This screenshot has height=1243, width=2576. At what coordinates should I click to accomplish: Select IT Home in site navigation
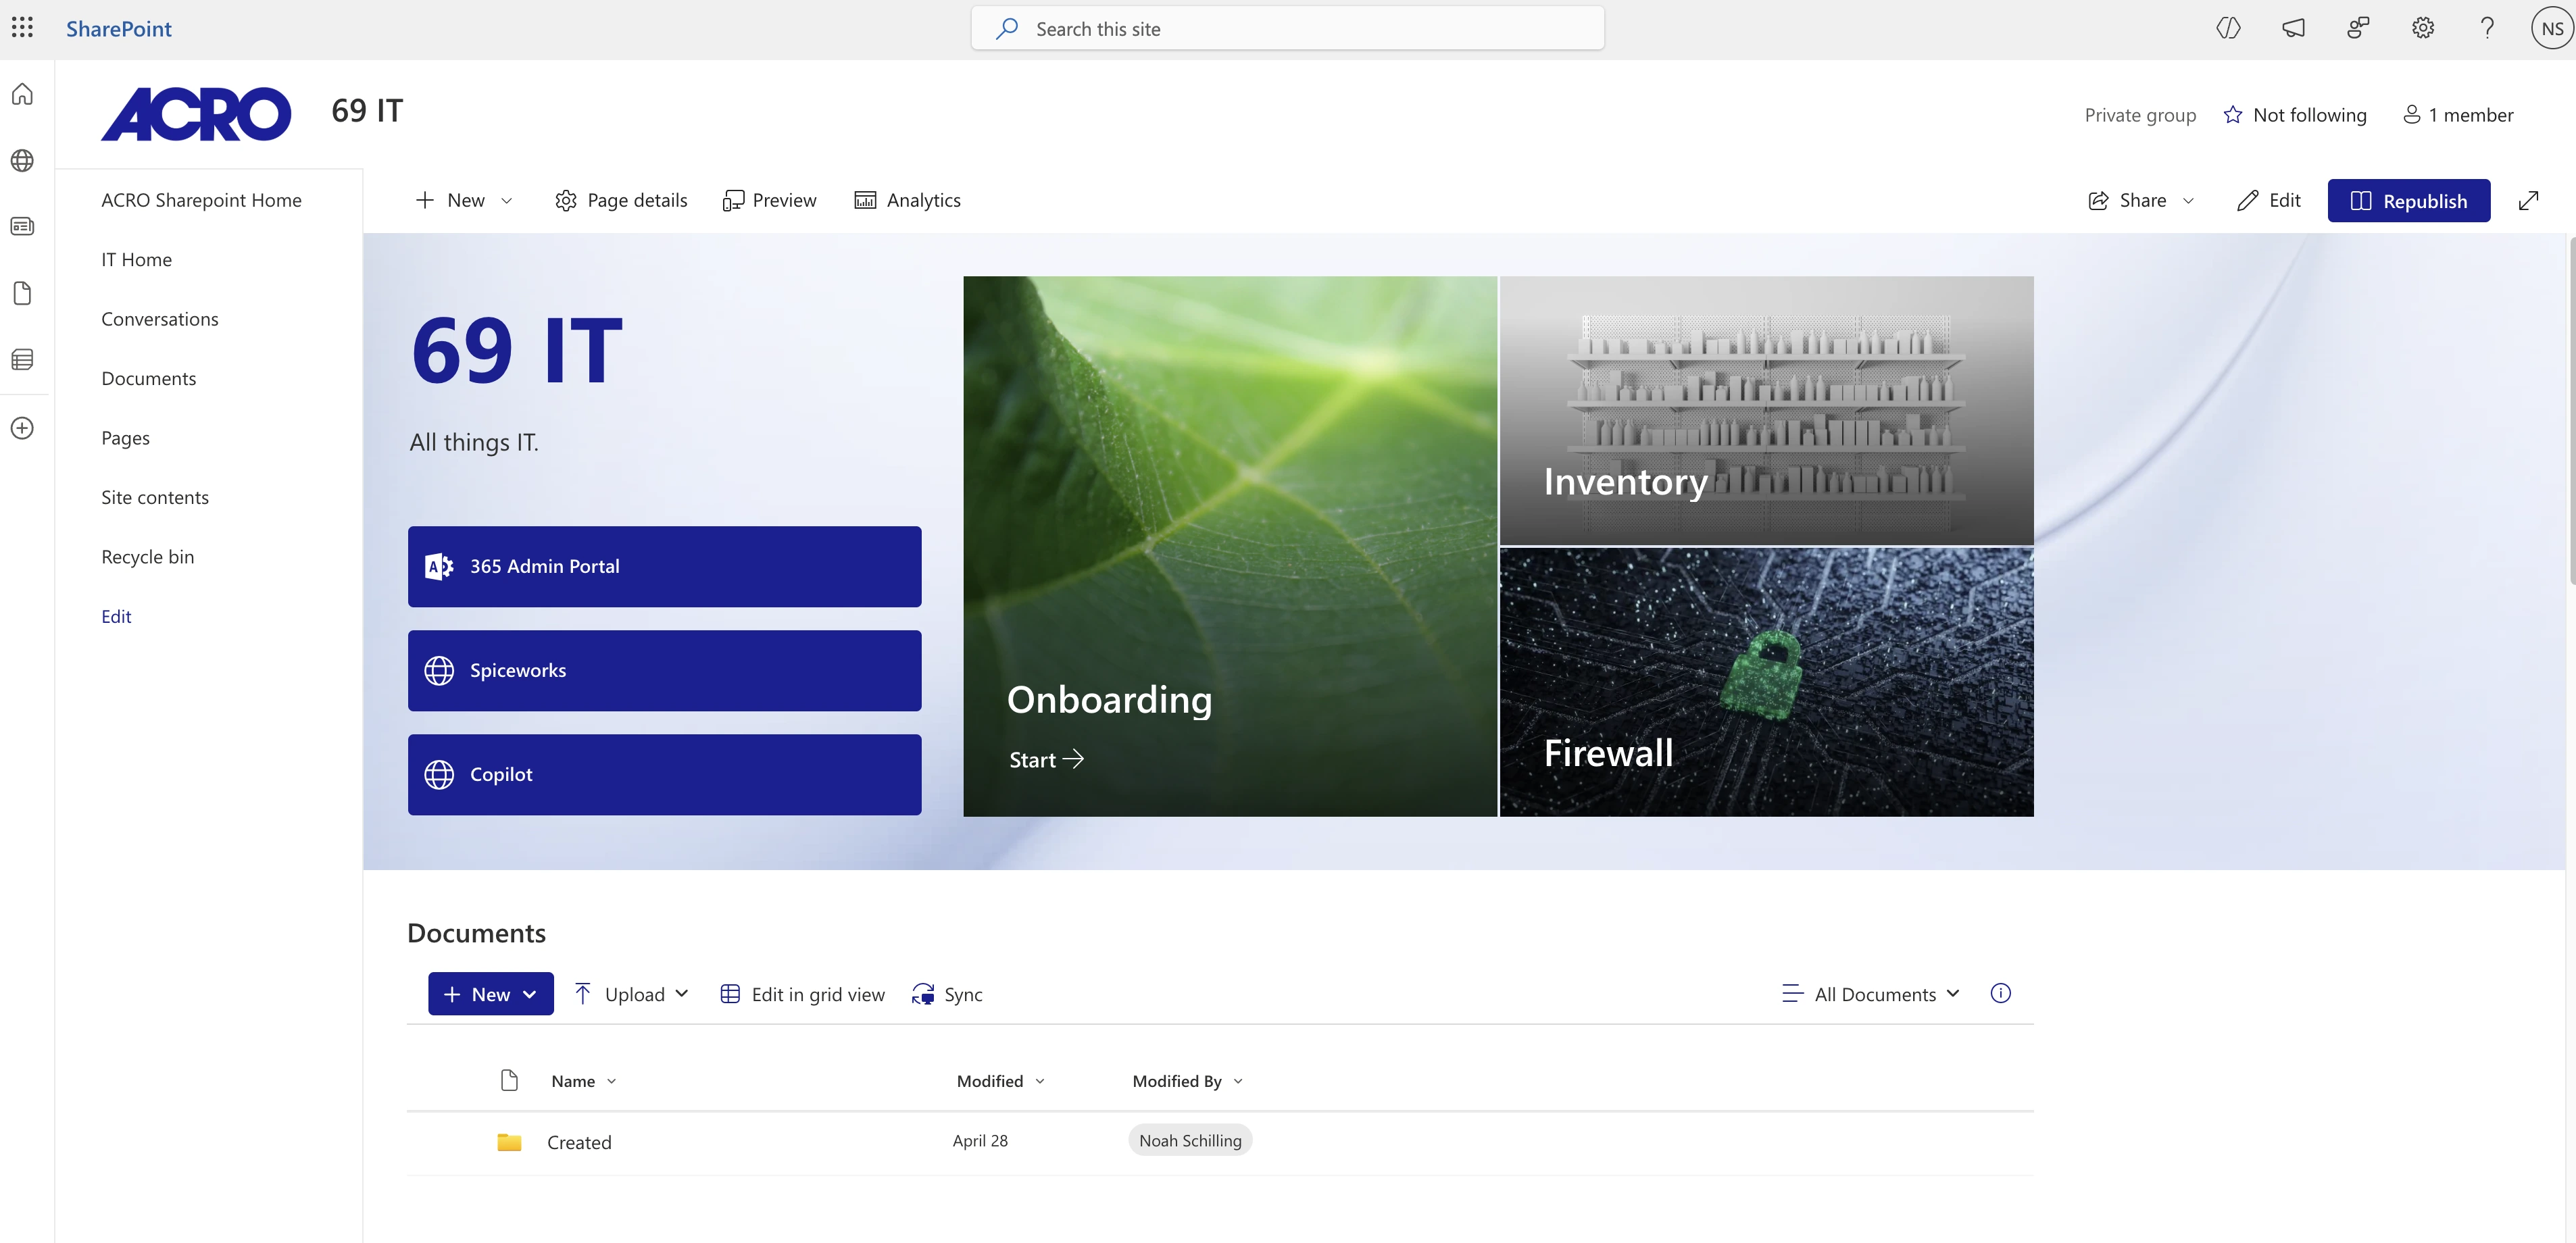(136, 259)
